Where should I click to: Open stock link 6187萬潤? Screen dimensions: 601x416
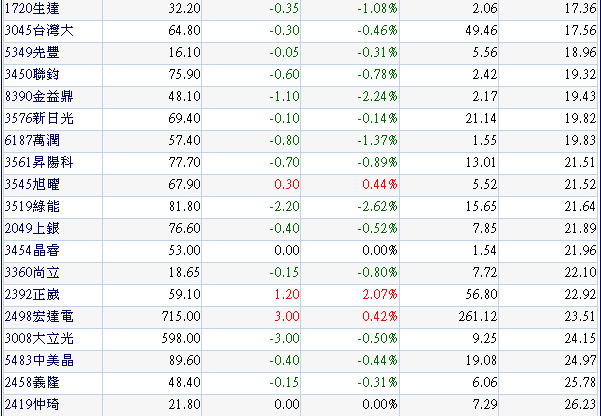click(x=32, y=140)
